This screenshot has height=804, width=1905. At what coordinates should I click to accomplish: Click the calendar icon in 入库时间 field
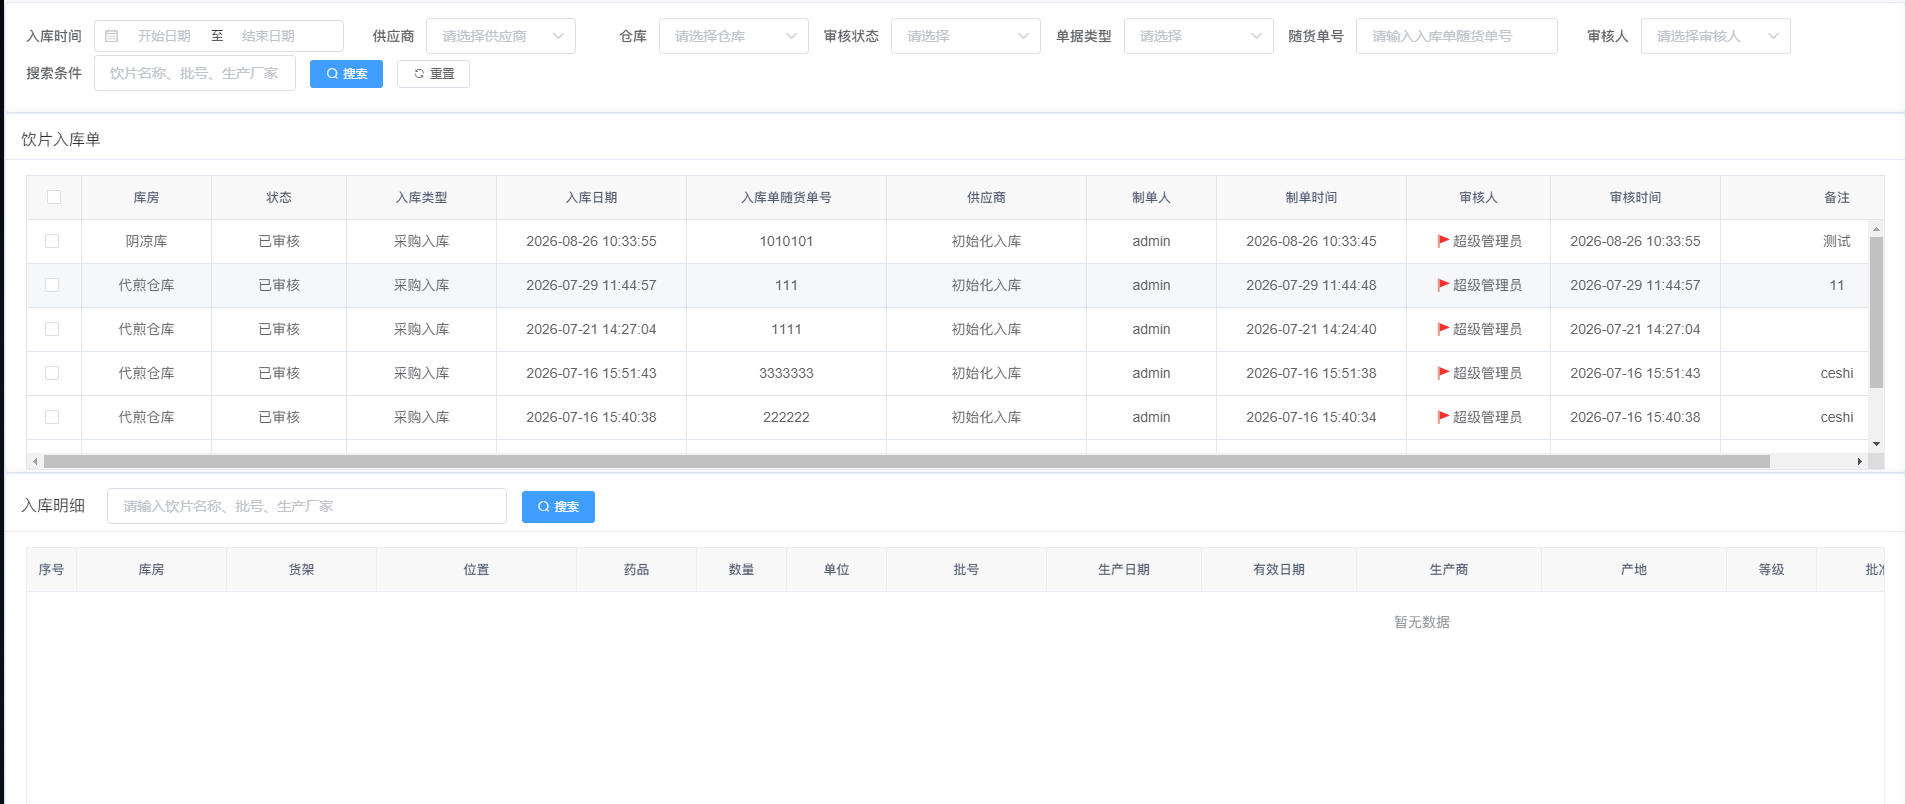point(112,36)
